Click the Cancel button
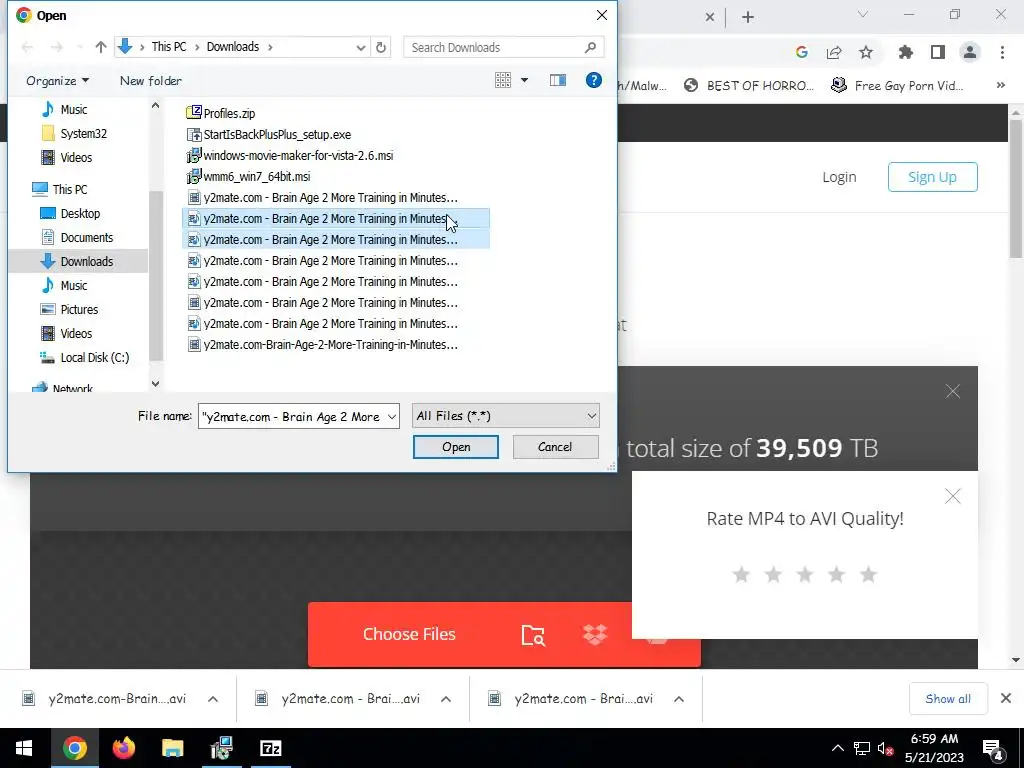 tap(555, 447)
